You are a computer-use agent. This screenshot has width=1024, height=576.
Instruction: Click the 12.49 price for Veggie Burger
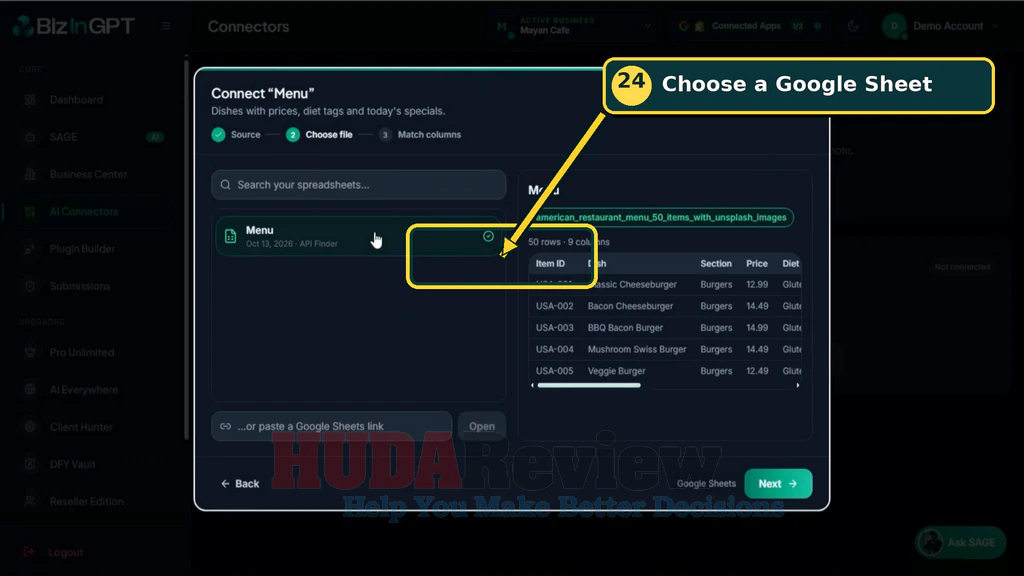click(757, 371)
